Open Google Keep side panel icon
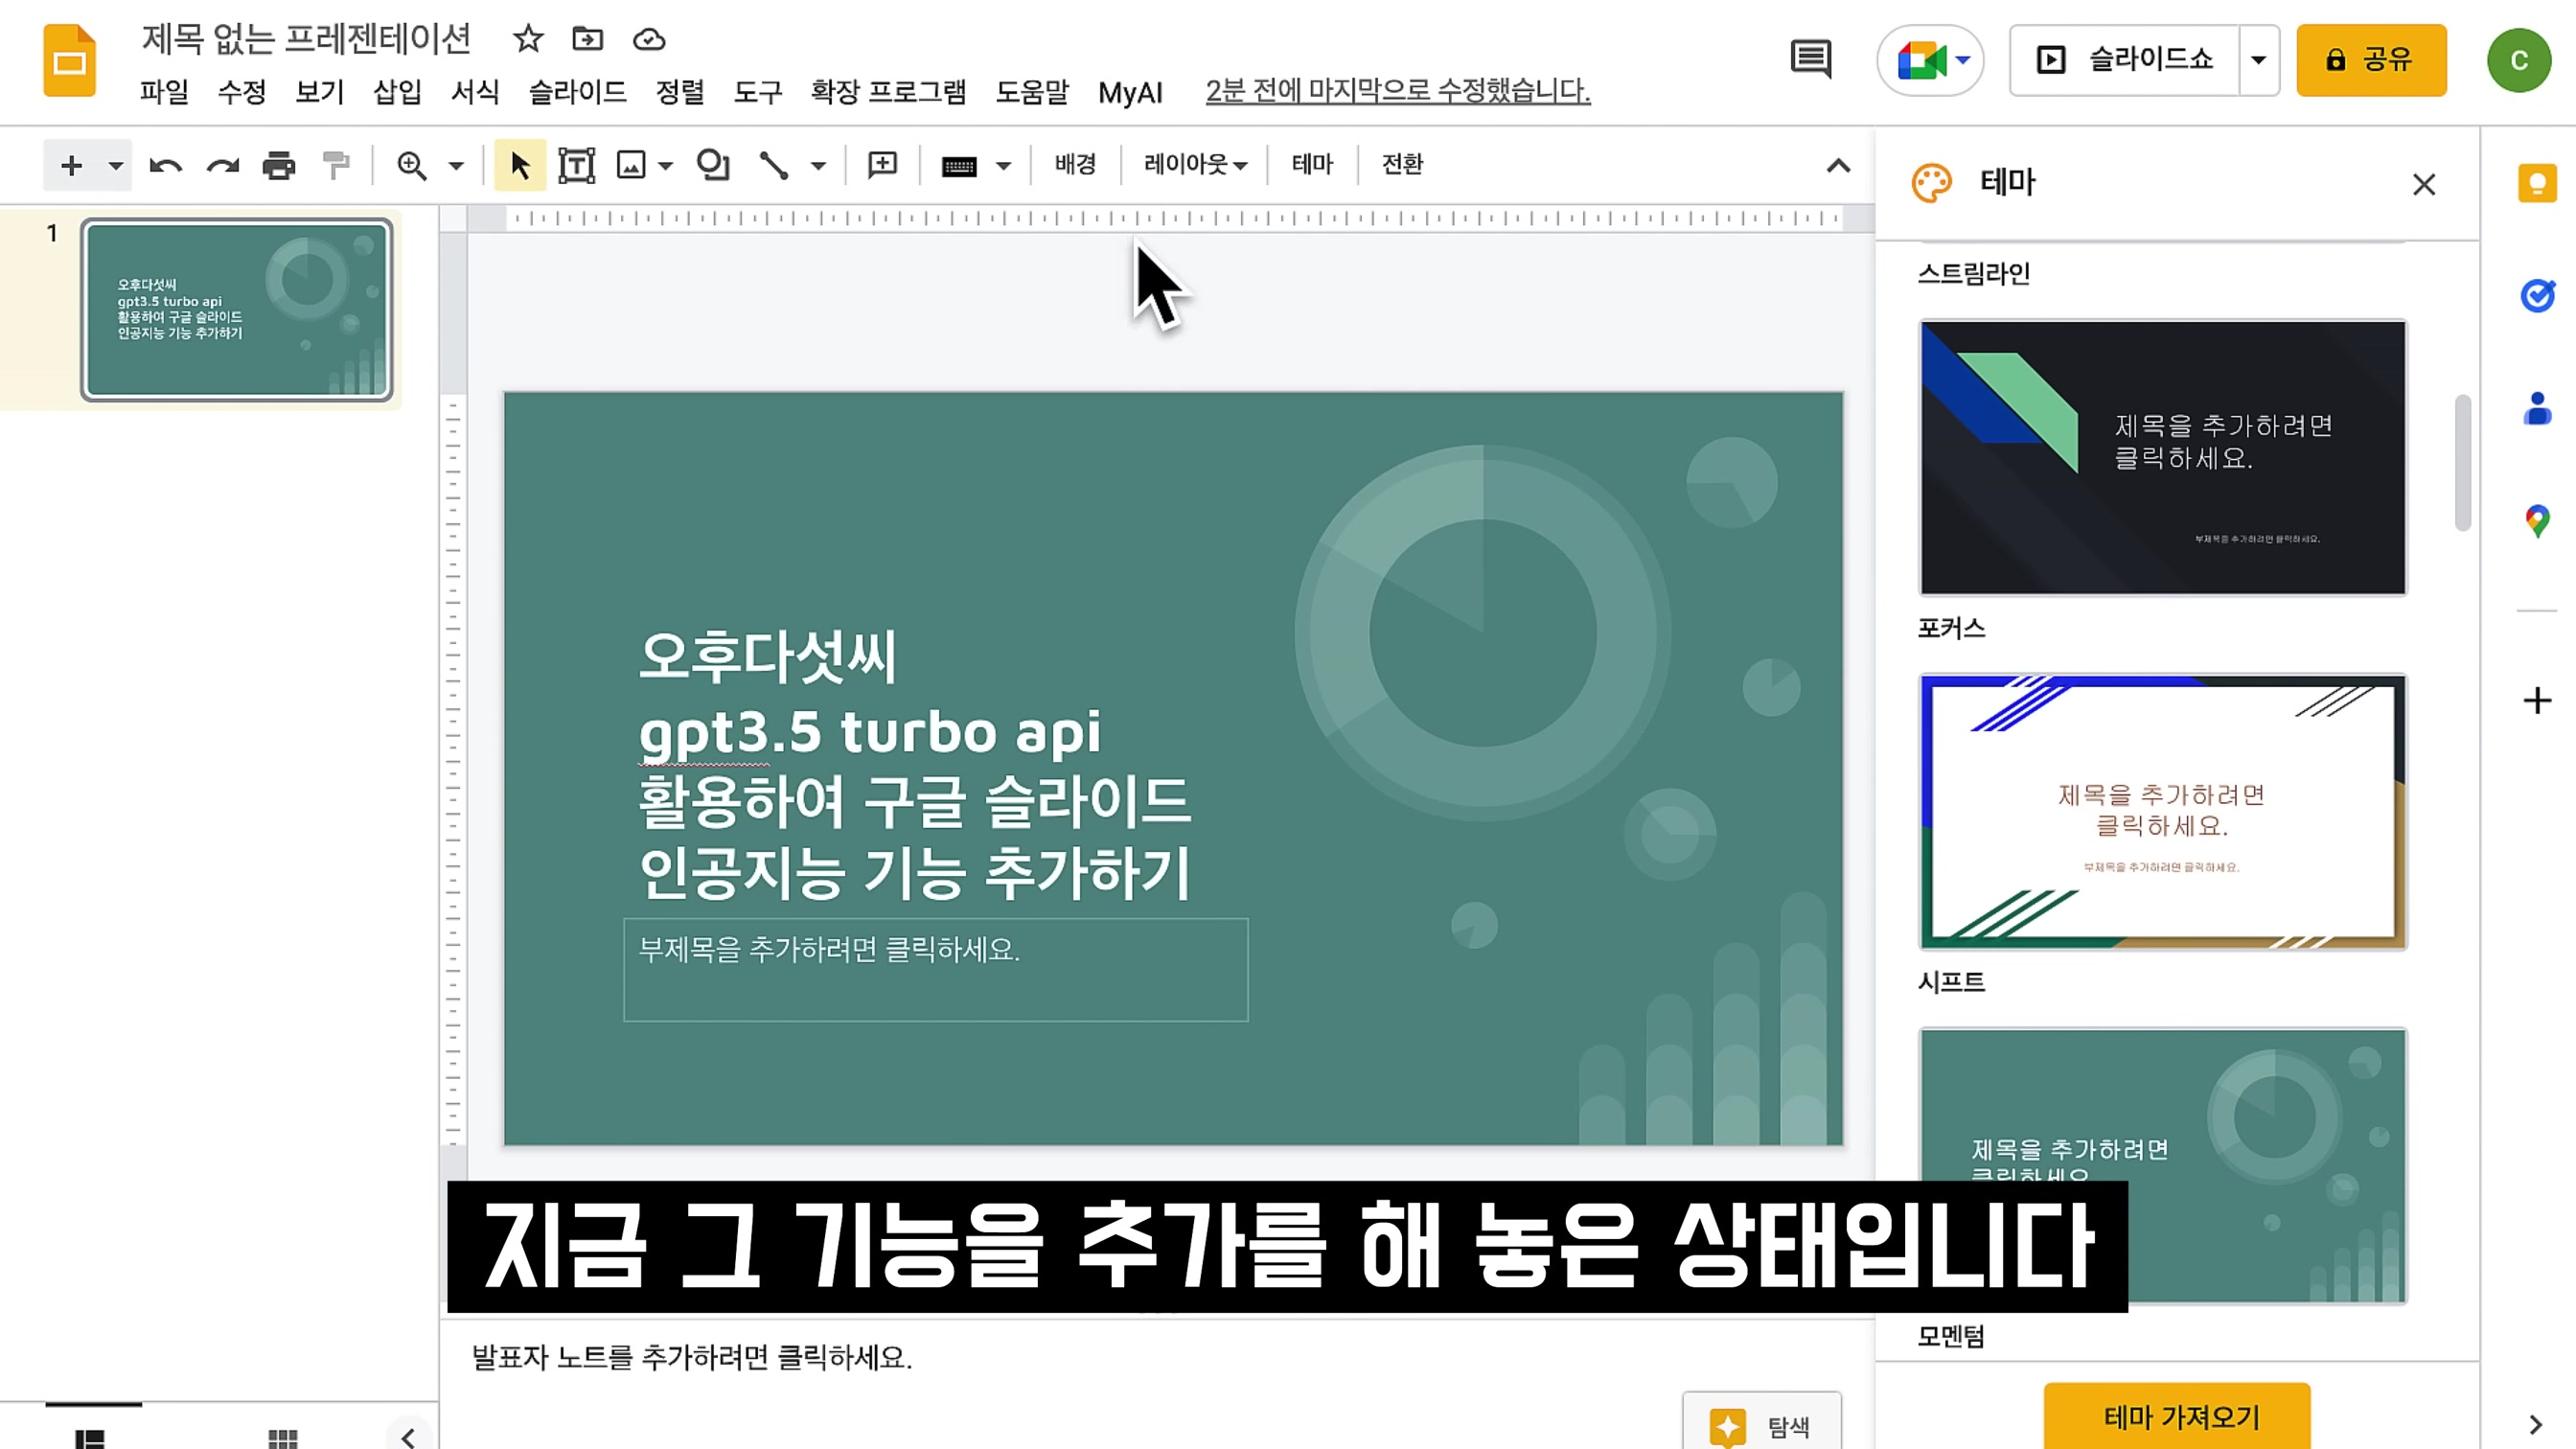The height and width of the screenshot is (1449, 2576). coord(2537,183)
